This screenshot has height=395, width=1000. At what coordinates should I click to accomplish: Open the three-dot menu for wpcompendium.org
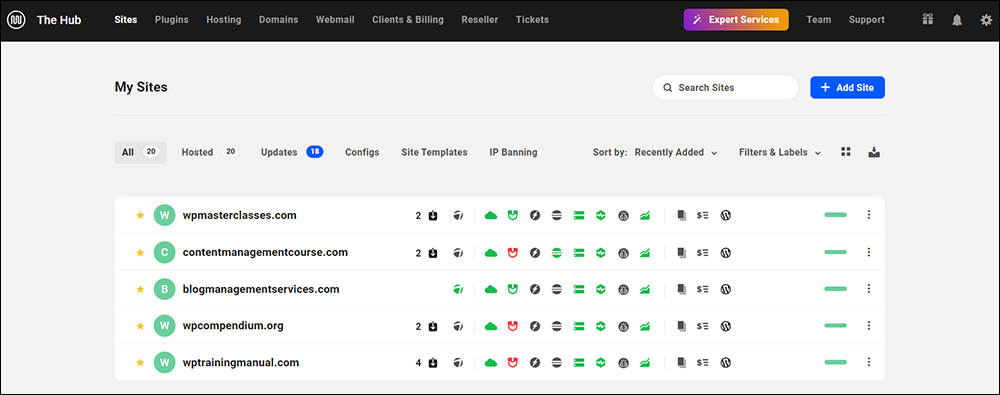click(x=869, y=325)
